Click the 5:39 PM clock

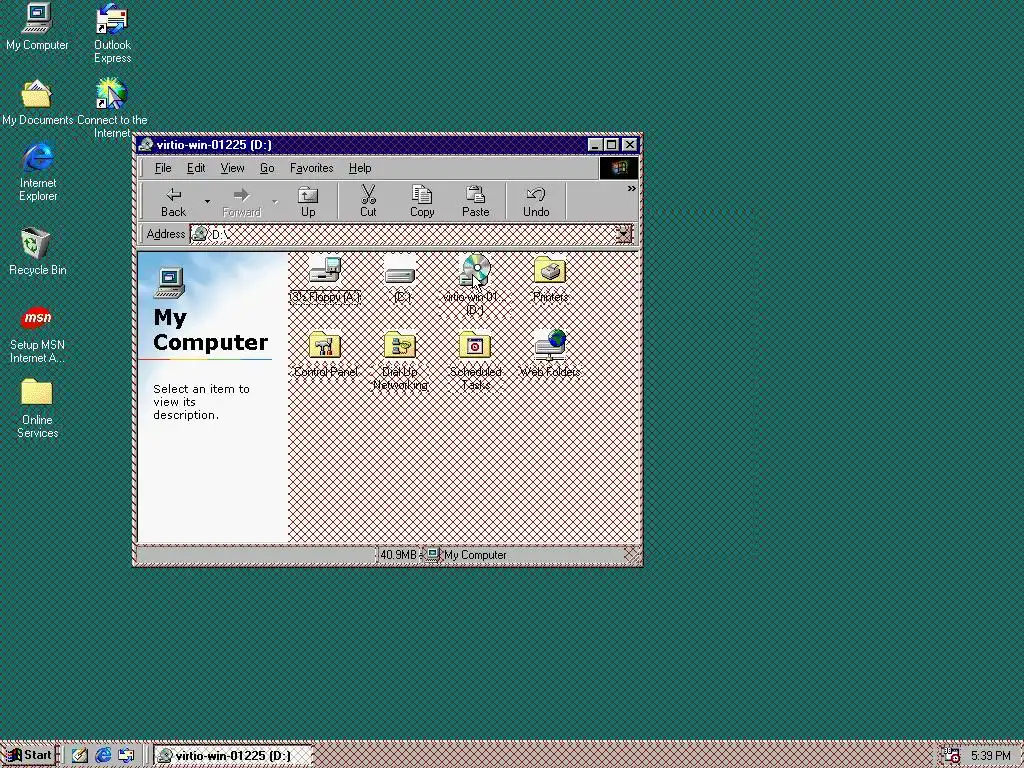[x=991, y=756]
